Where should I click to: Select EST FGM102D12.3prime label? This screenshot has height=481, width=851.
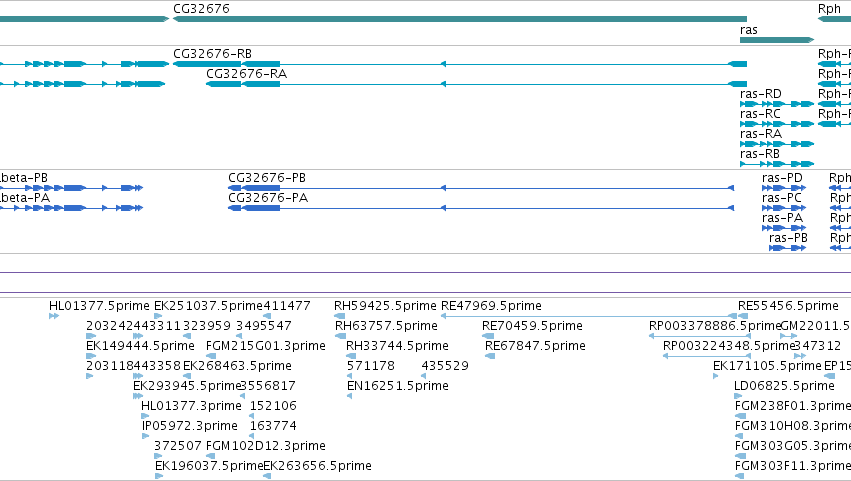click(x=265, y=447)
